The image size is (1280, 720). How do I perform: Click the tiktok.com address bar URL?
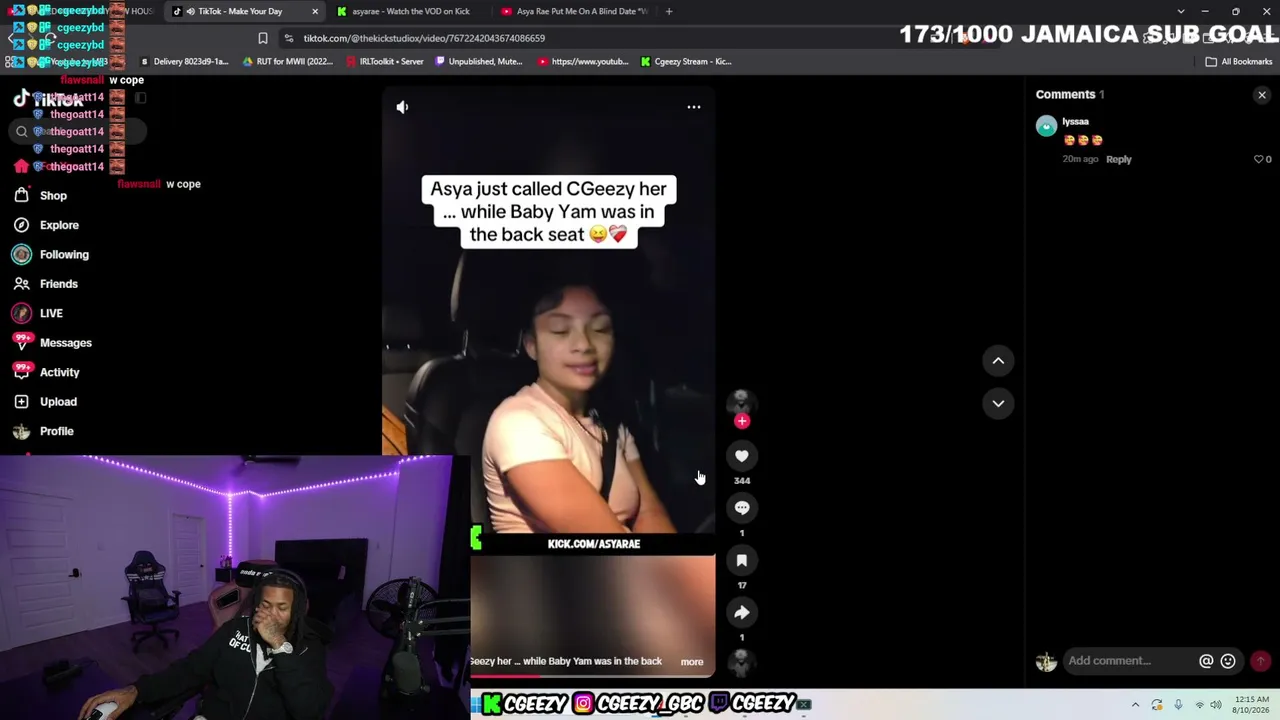424,38
